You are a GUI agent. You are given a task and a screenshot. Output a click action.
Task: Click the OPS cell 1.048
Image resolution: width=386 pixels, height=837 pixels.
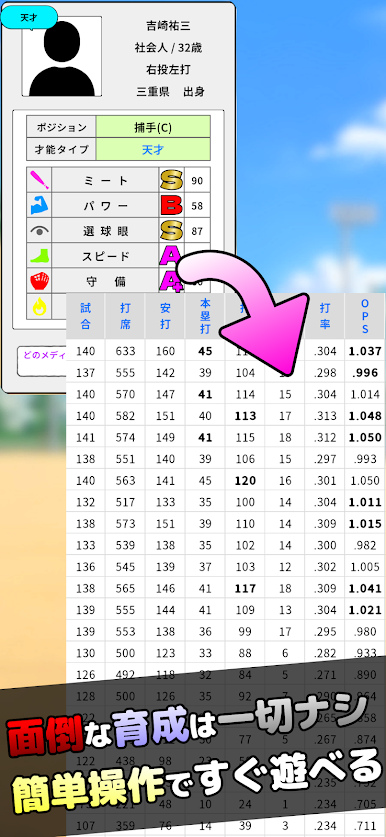tap(365, 416)
